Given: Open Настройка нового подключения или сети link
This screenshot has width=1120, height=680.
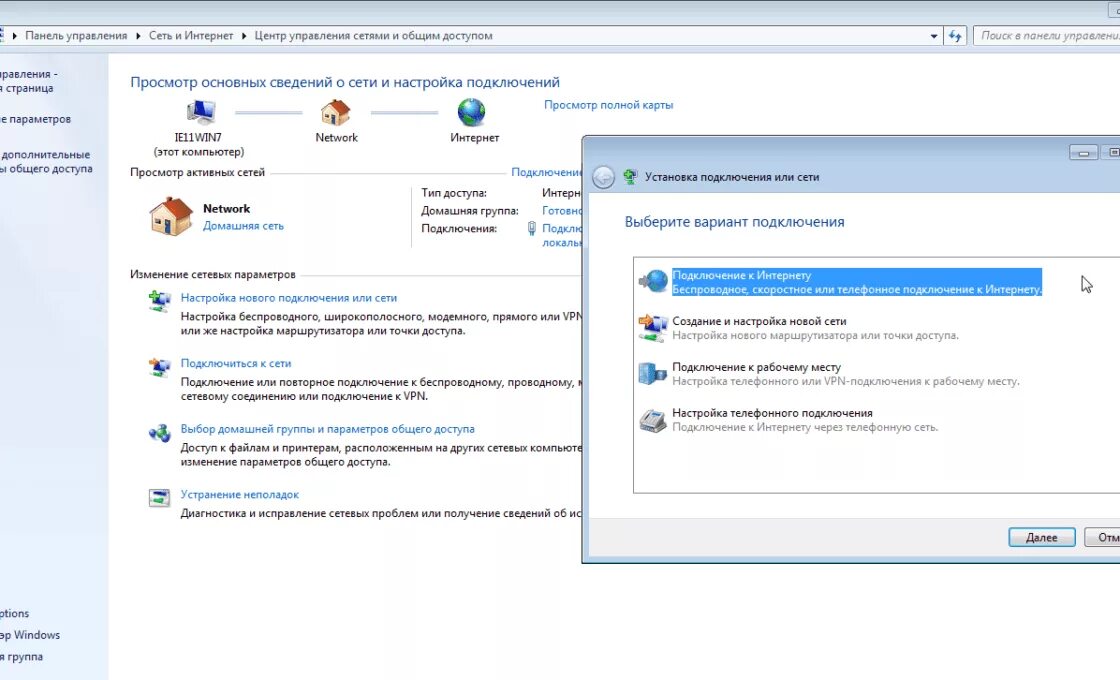Looking at the screenshot, I should (x=289, y=298).
